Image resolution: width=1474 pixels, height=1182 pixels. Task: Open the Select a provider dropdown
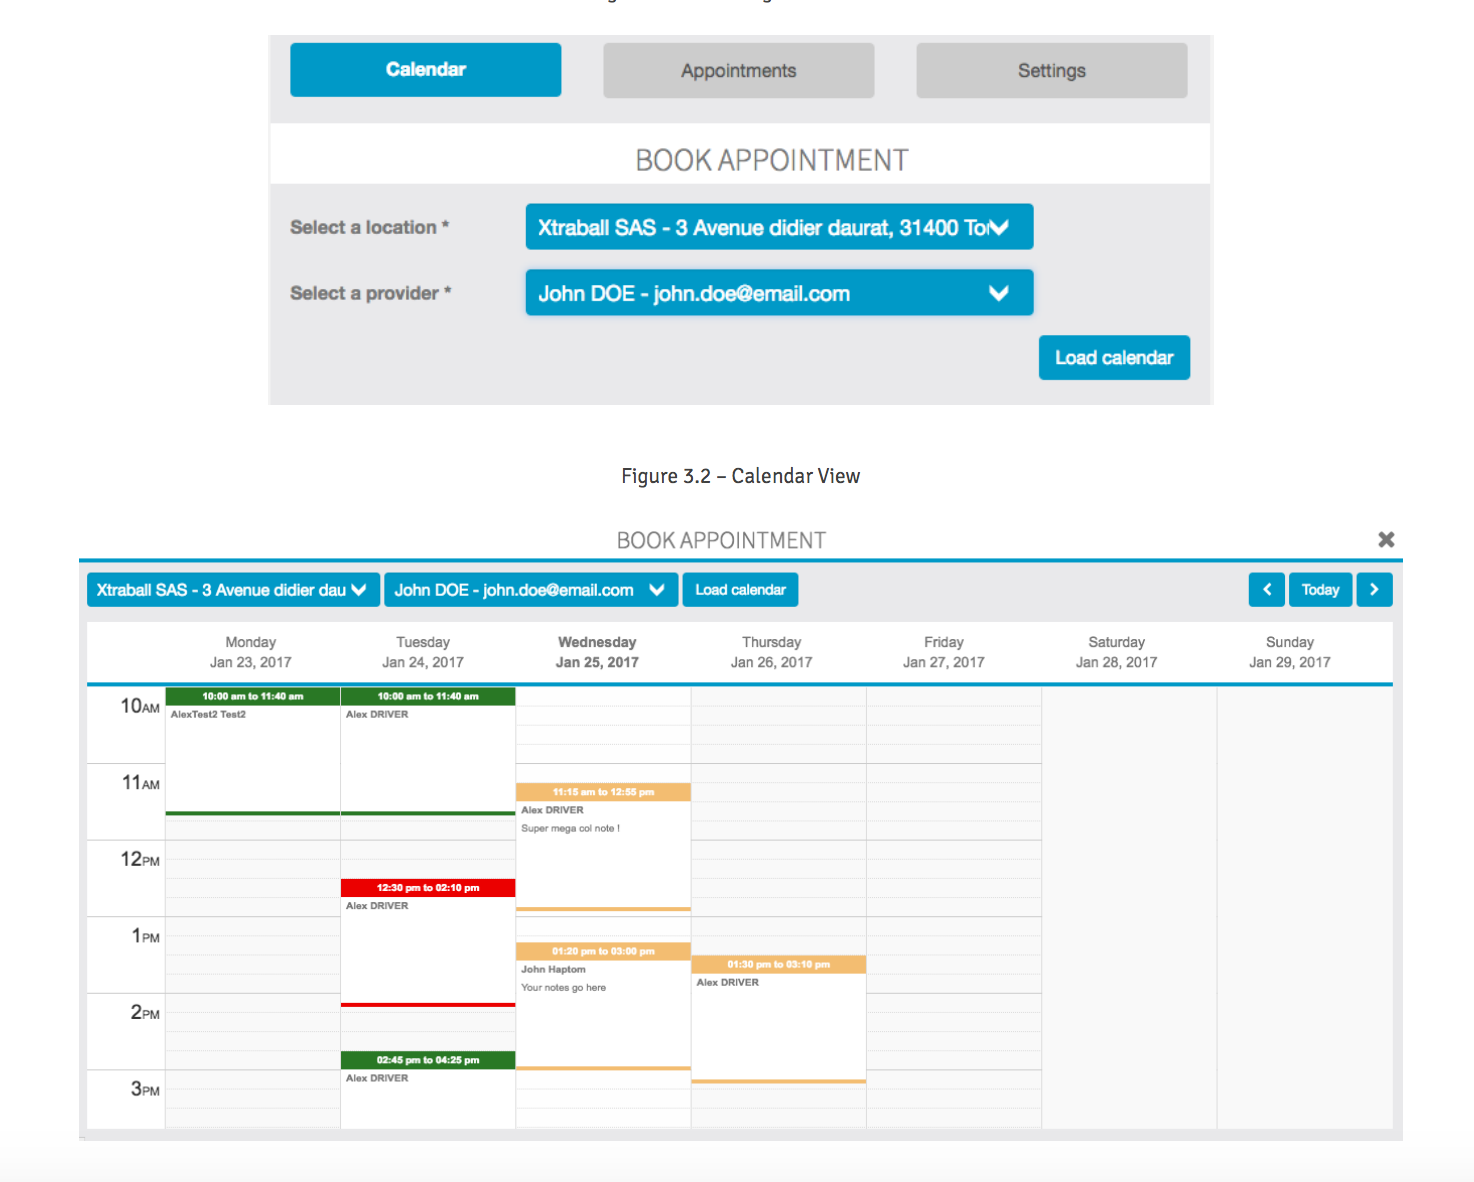[x=779, y=293]
